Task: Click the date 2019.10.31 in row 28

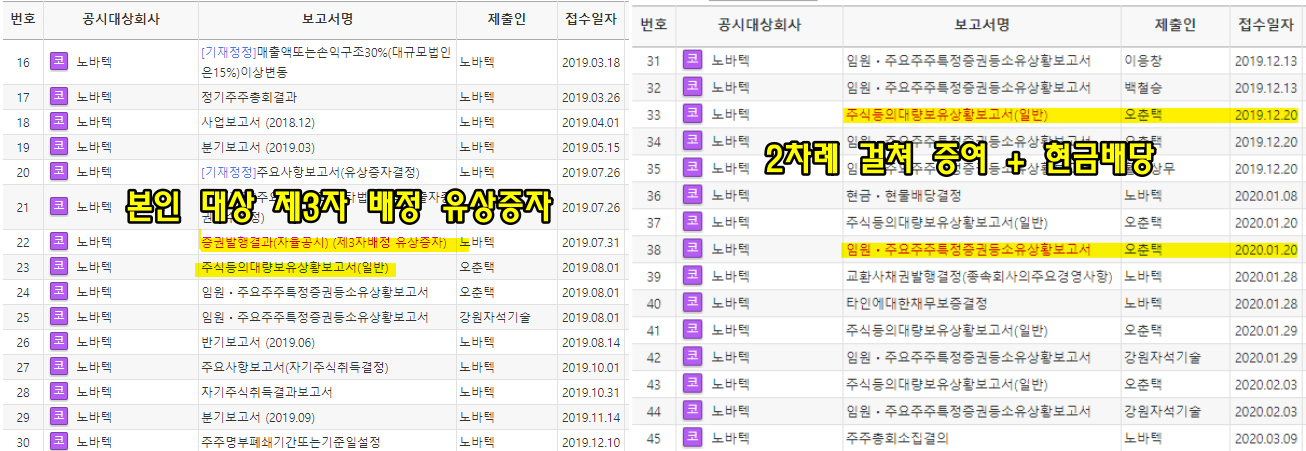Action: [591, 392]
